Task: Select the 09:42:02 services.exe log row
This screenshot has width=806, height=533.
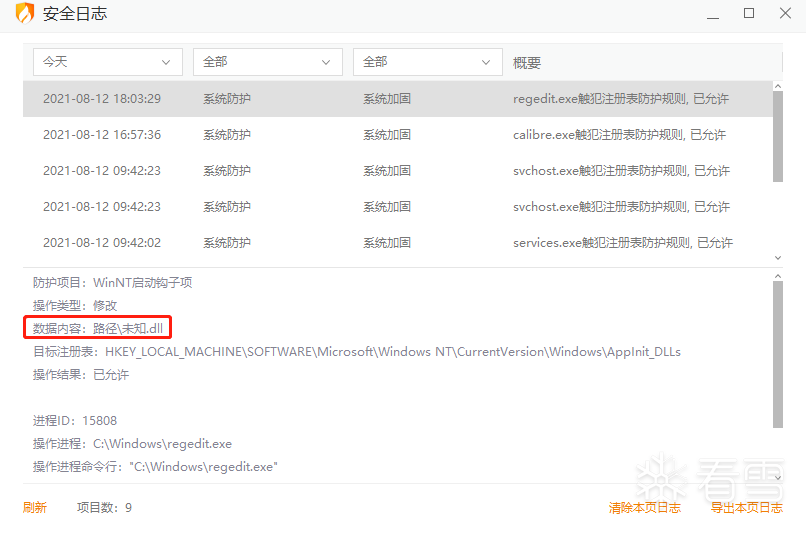Action: [x=397, y=243]
